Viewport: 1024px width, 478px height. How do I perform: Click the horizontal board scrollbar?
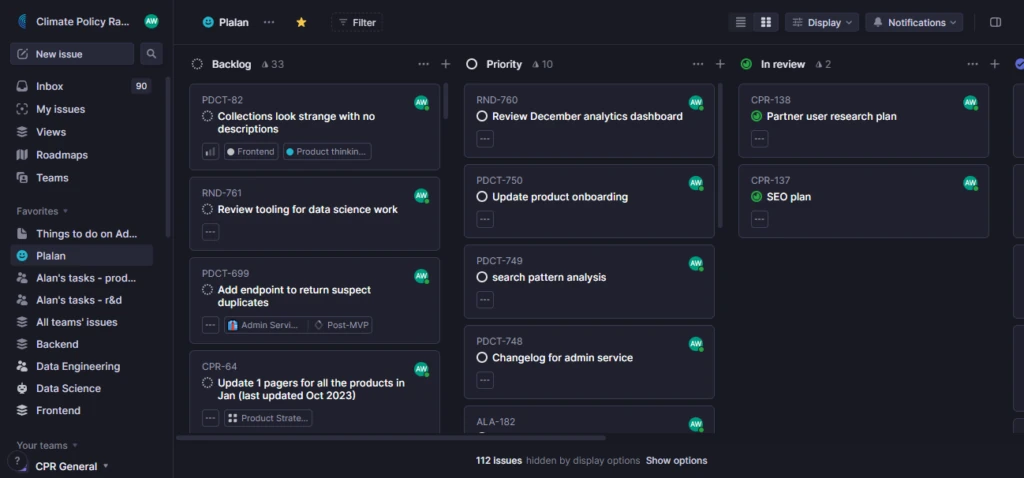coord(390,438)
